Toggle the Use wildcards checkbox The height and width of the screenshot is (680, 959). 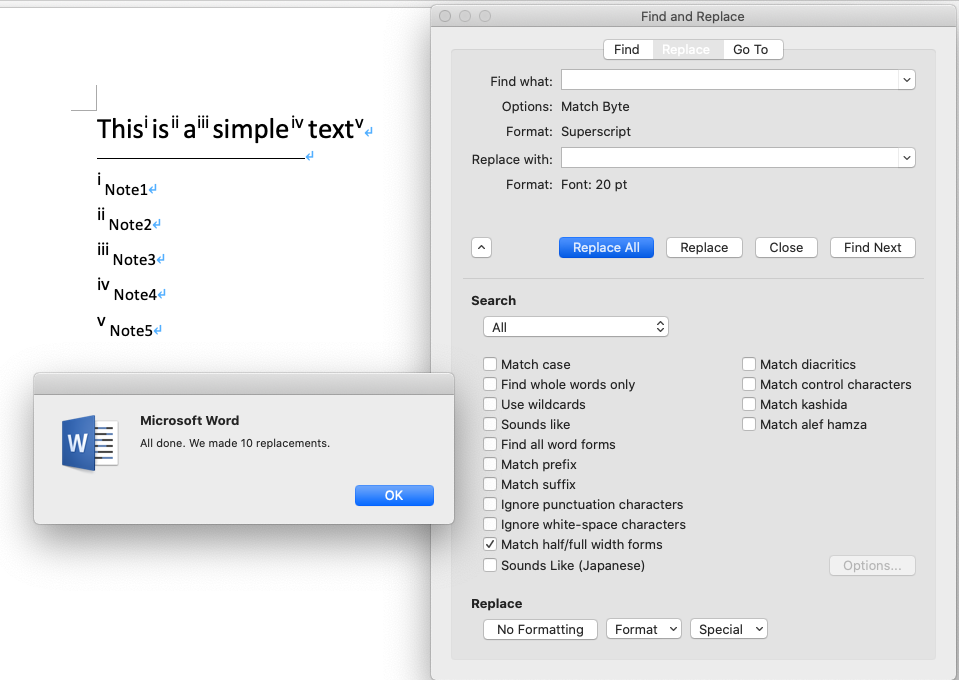point(490,404)
